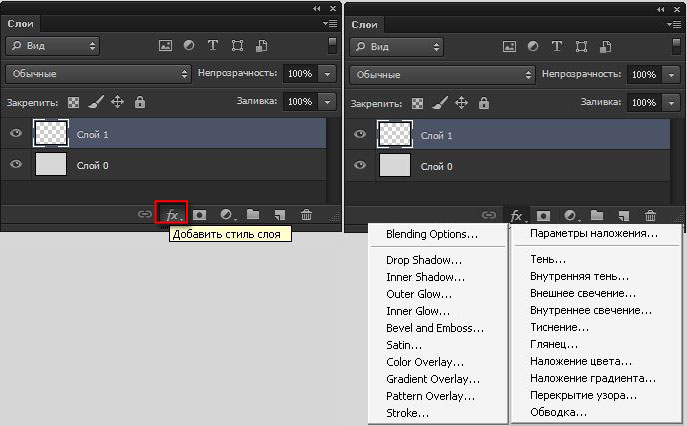Toggle visibility of Слой 0 in right panel
Viewport: 687px width, 426px height.
[x=360, y=165]
